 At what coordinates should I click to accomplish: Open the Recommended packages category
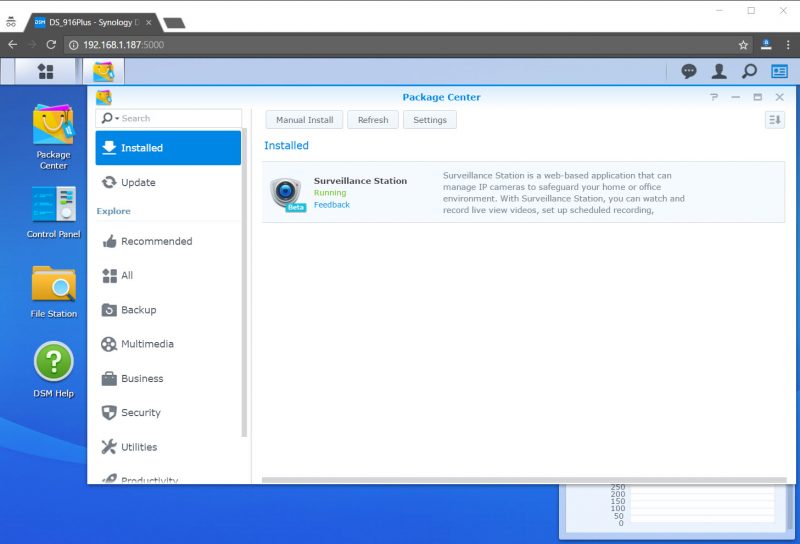[168, 241]
